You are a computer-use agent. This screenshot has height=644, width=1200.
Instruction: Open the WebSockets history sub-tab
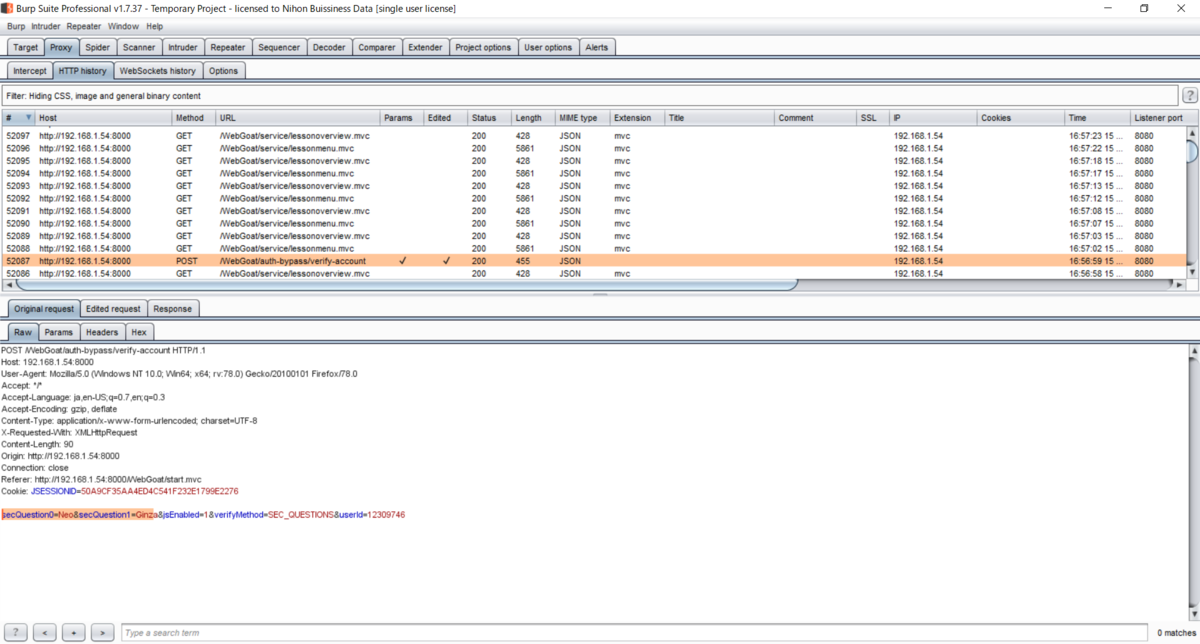[x=157, y=71]
